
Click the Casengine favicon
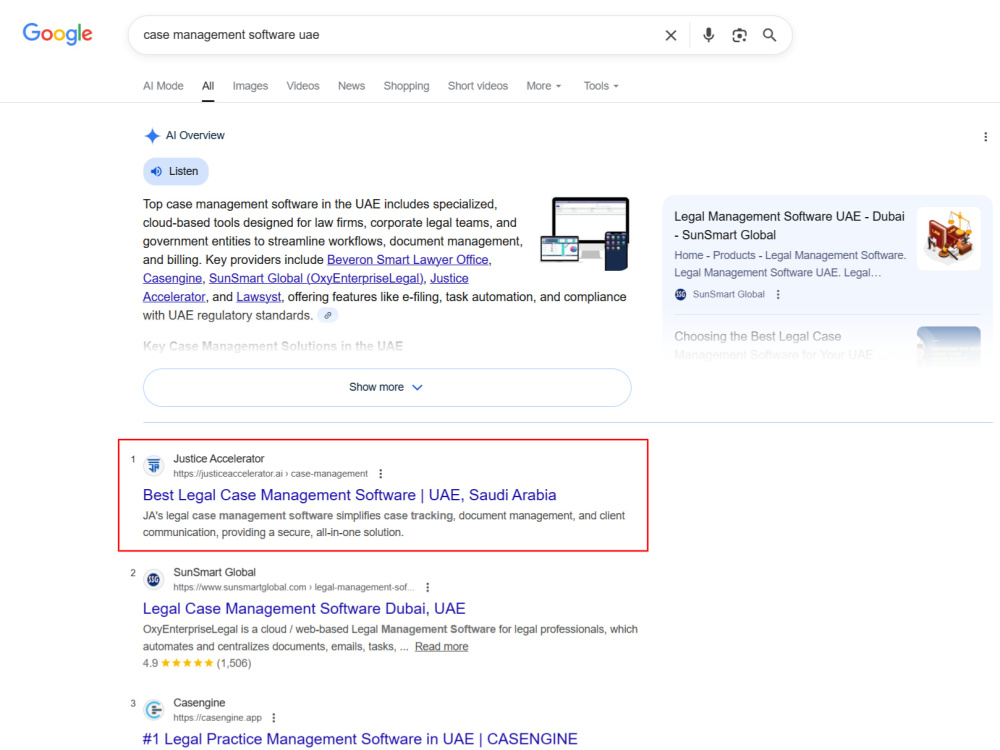coord(154,709)
